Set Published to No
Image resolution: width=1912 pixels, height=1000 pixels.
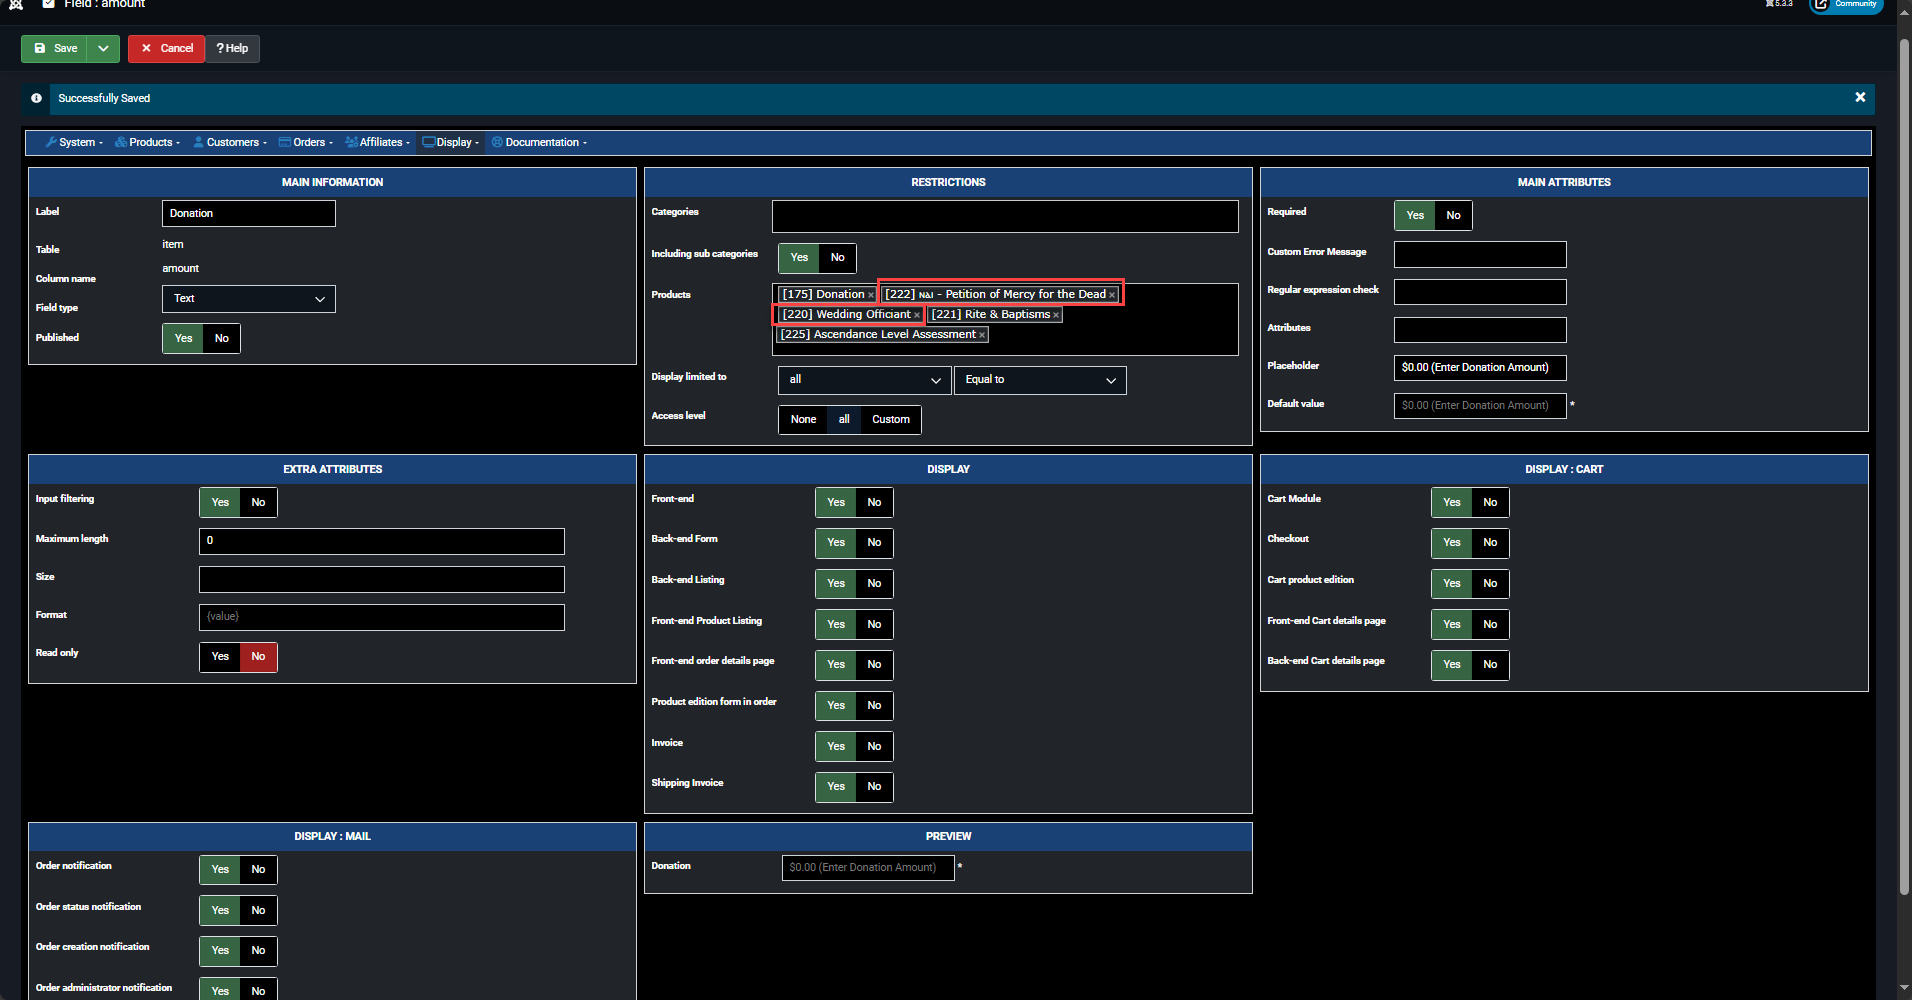click(221, 338)
